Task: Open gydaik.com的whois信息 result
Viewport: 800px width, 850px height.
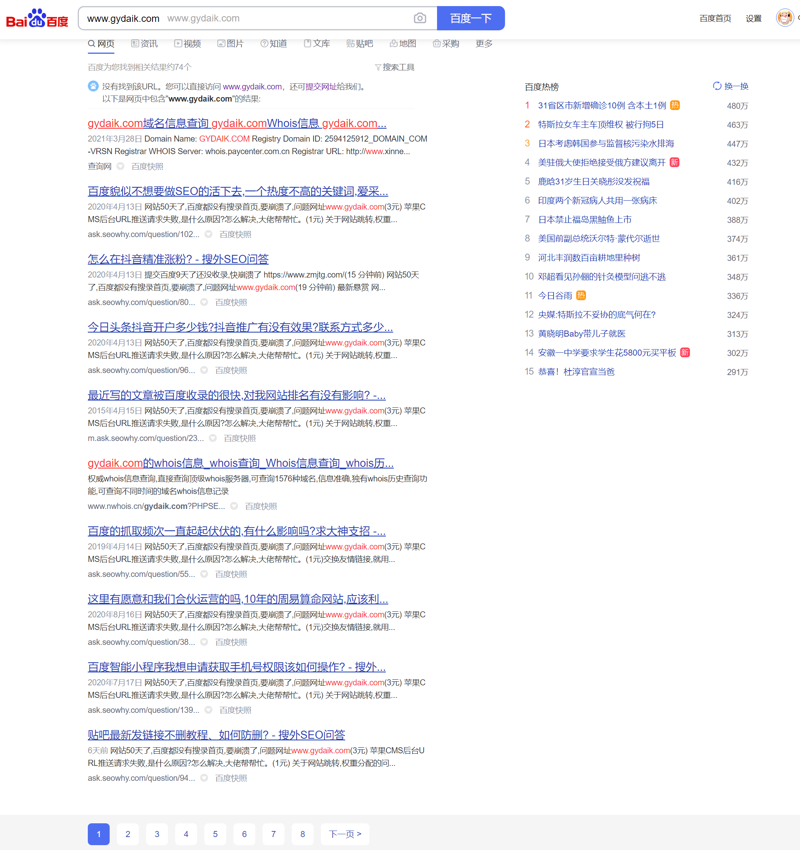Action: coord(241,463)
